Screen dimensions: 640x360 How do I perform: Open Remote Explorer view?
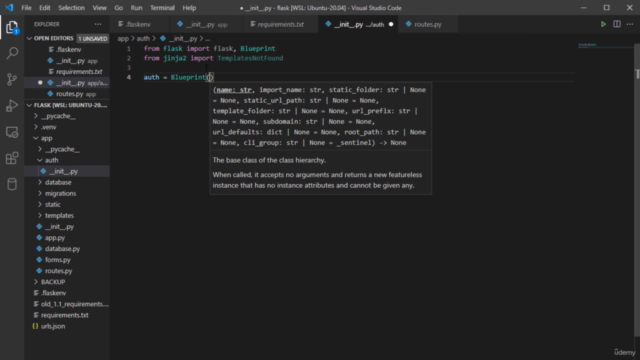(12, 132)
